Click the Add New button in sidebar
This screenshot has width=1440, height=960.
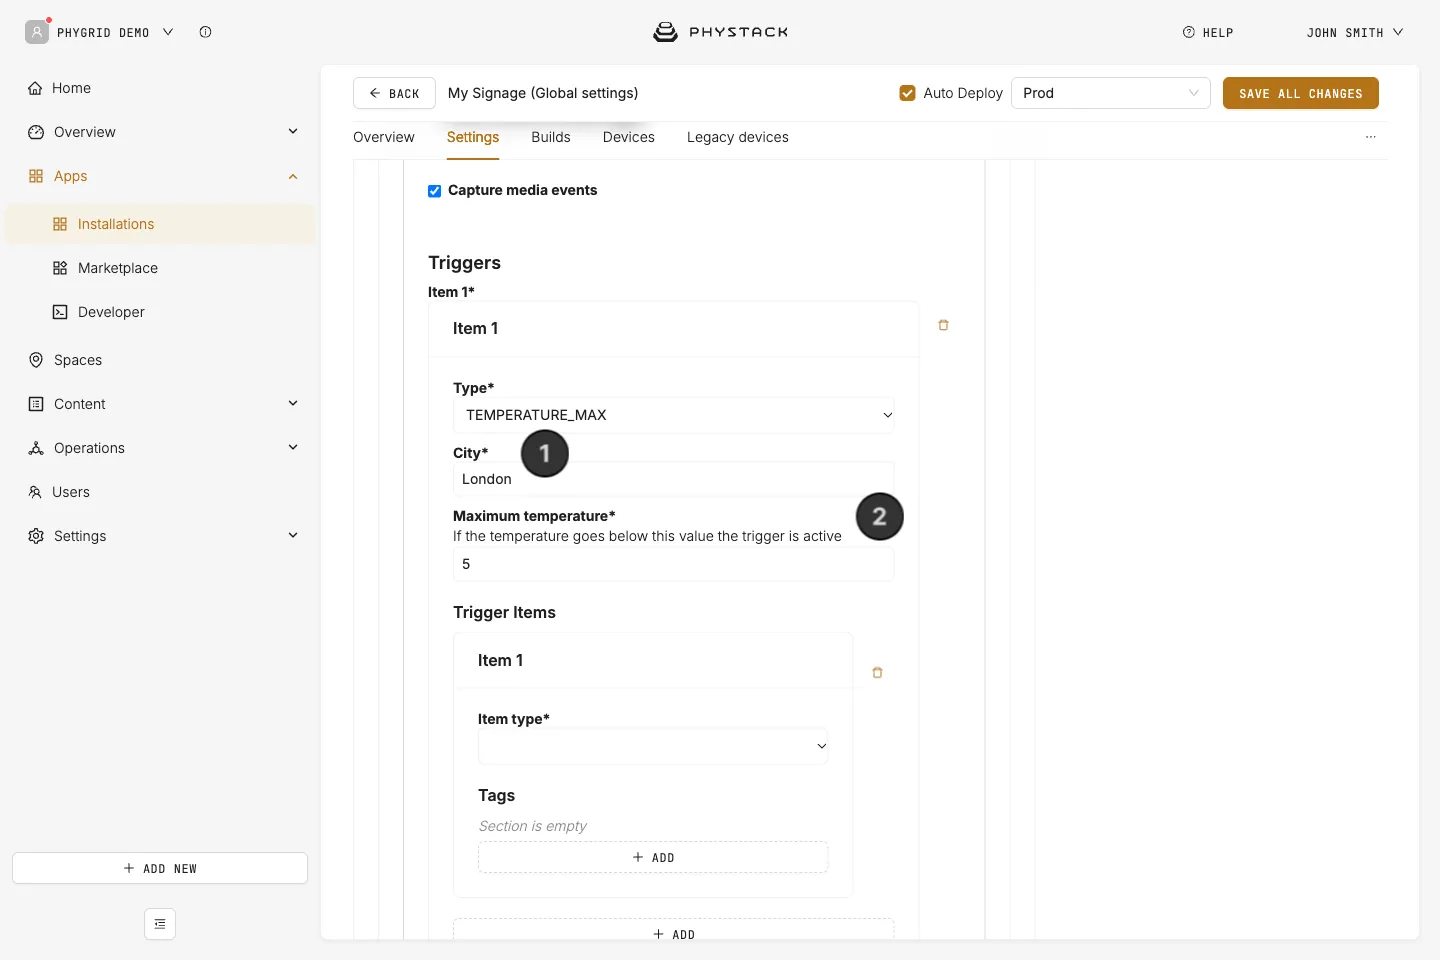(x=160, y=868)
